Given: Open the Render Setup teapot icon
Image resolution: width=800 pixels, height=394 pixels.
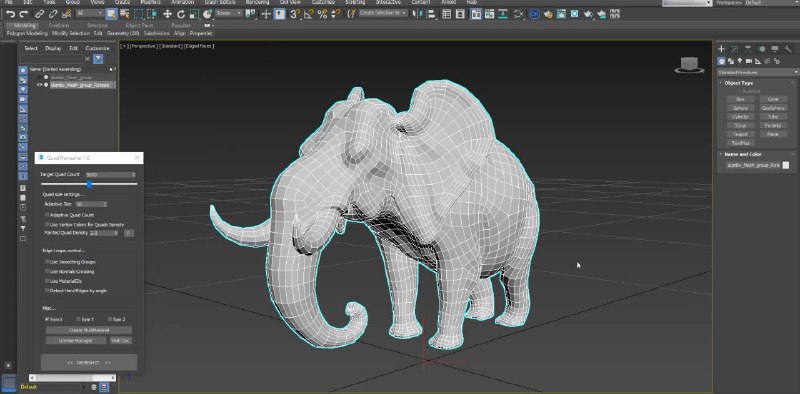Looking at the screenshot, I should coord(548,14).
